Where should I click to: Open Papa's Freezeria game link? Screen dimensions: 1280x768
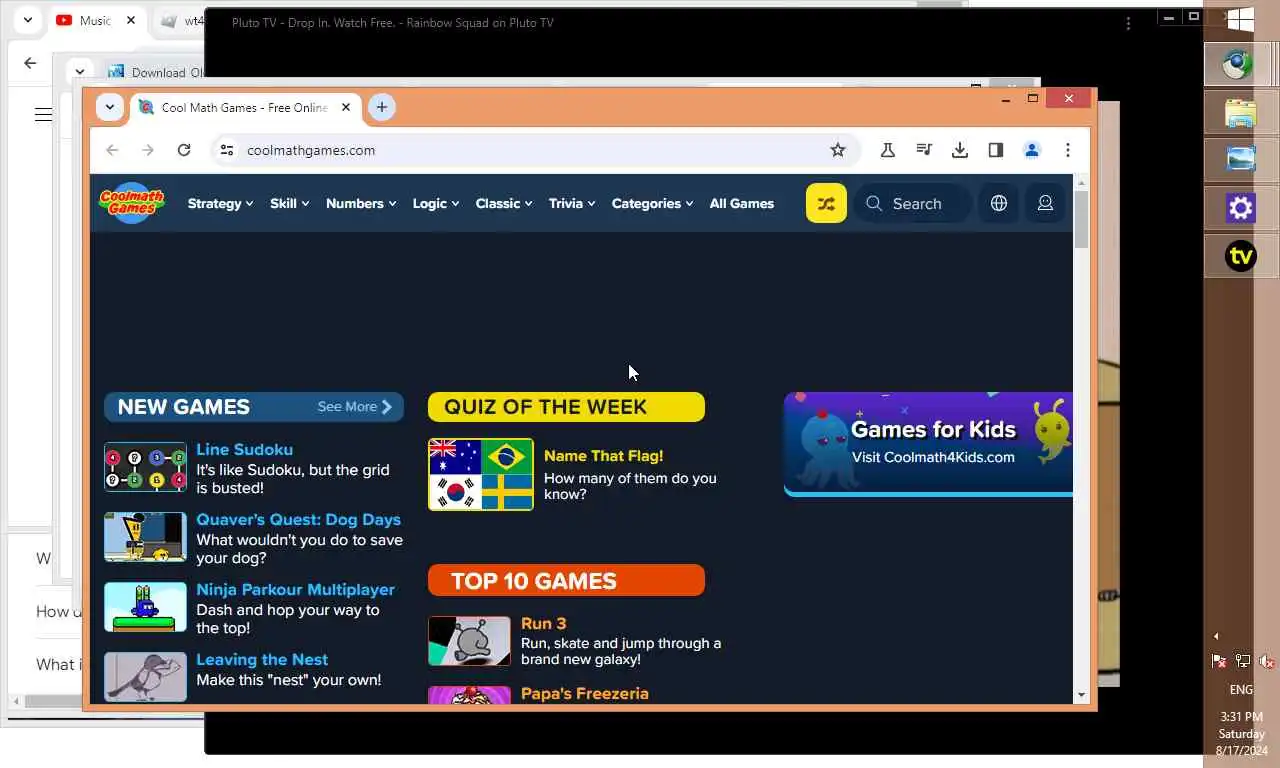(x=585, y=693)
